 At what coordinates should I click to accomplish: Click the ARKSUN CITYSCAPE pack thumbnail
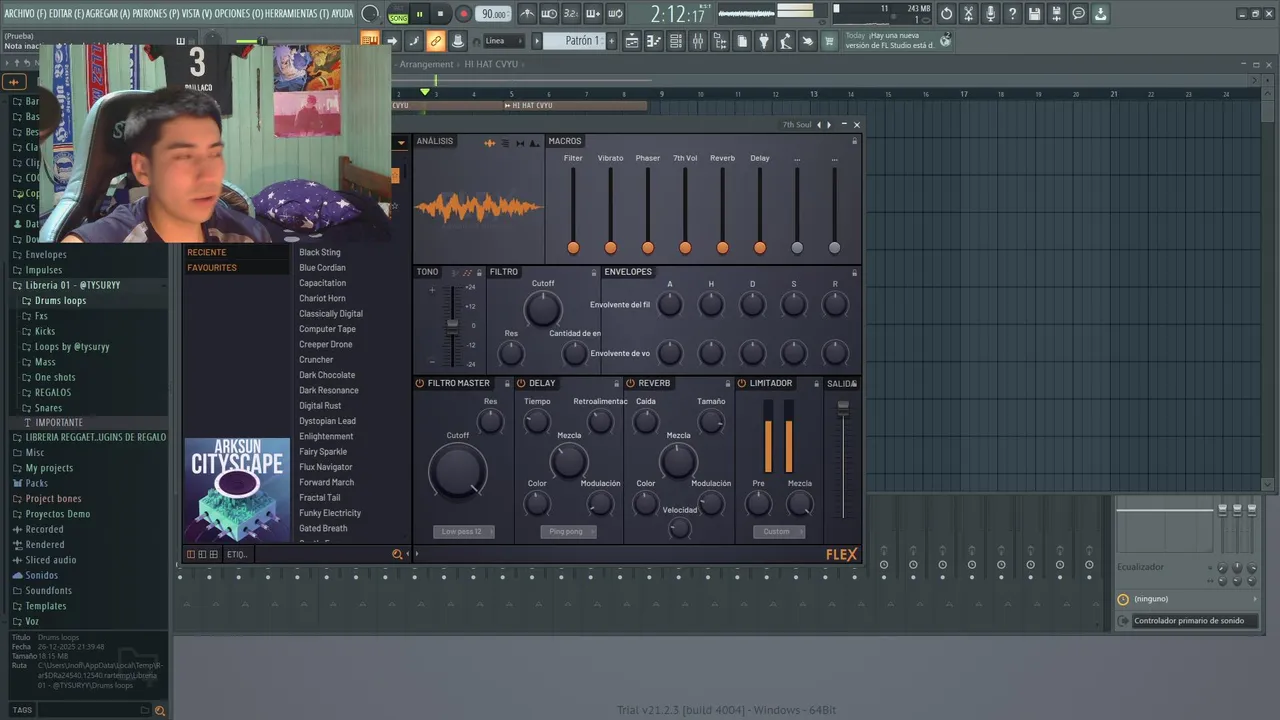(237, 490)
